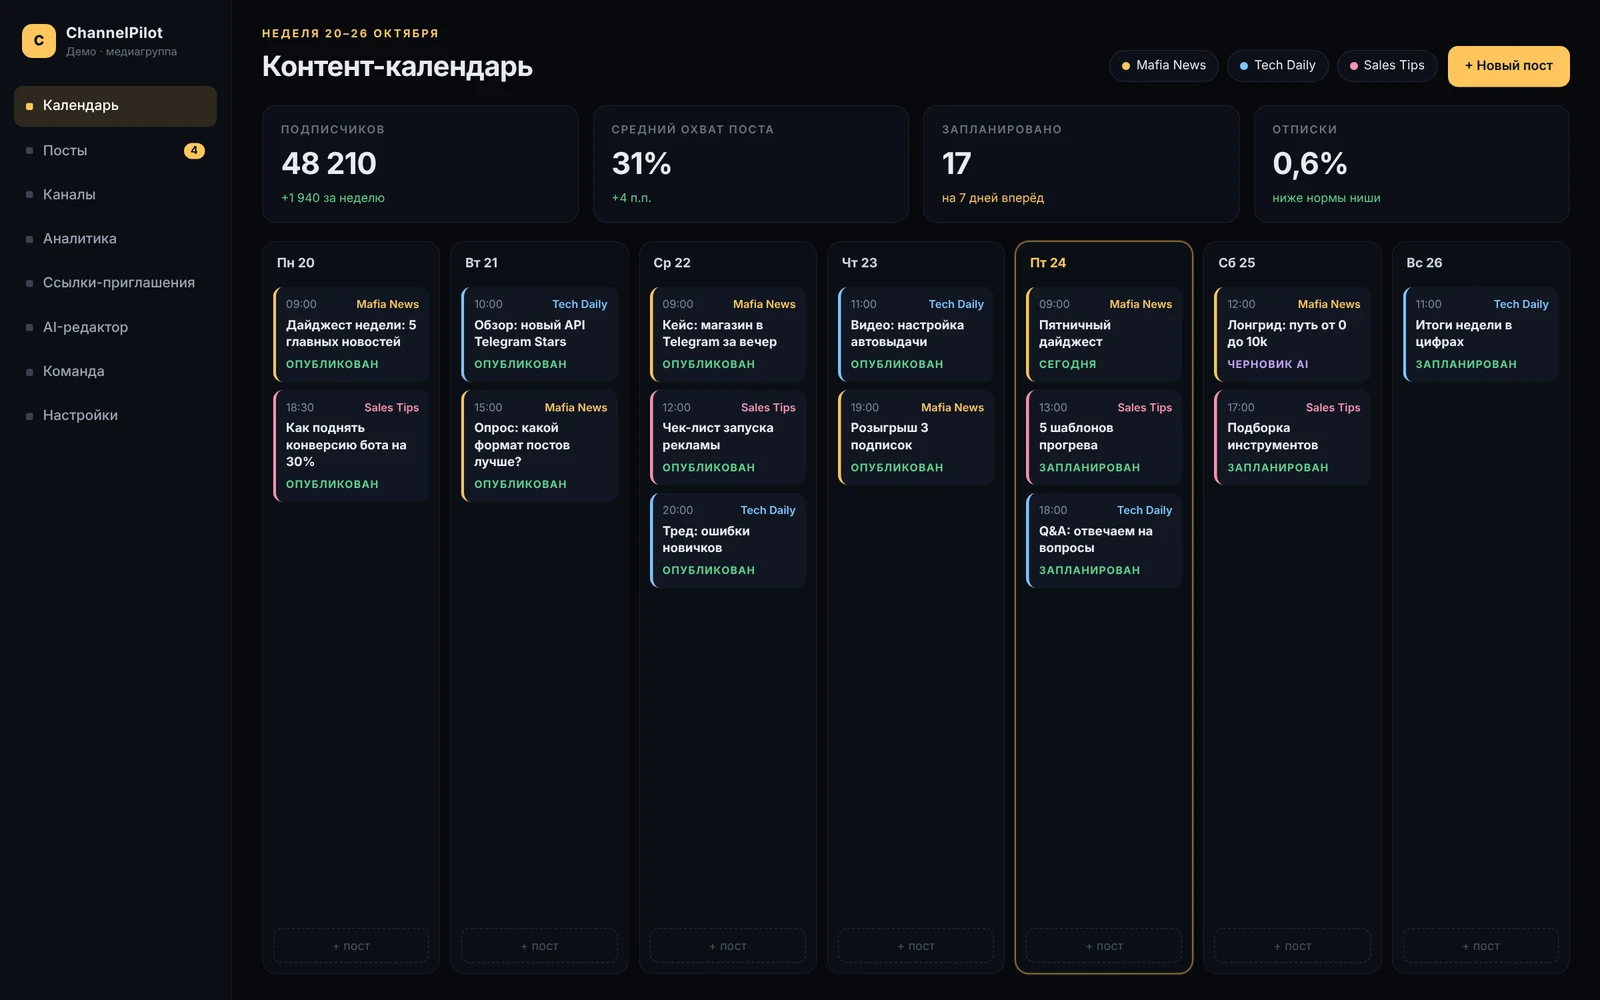Open Тред: ошибки новичков post card
This screenshot has width=1600, height=1000.
728,540
